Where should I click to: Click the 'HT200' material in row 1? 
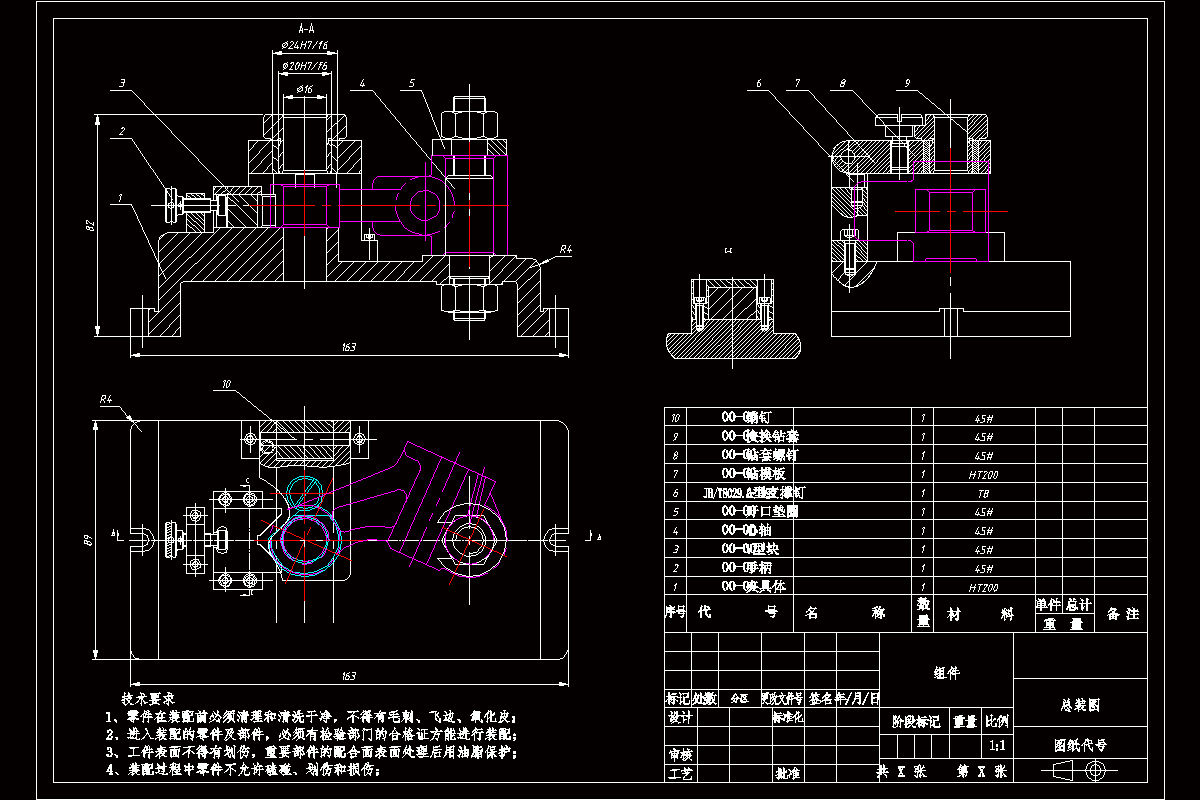pos(984,588)
